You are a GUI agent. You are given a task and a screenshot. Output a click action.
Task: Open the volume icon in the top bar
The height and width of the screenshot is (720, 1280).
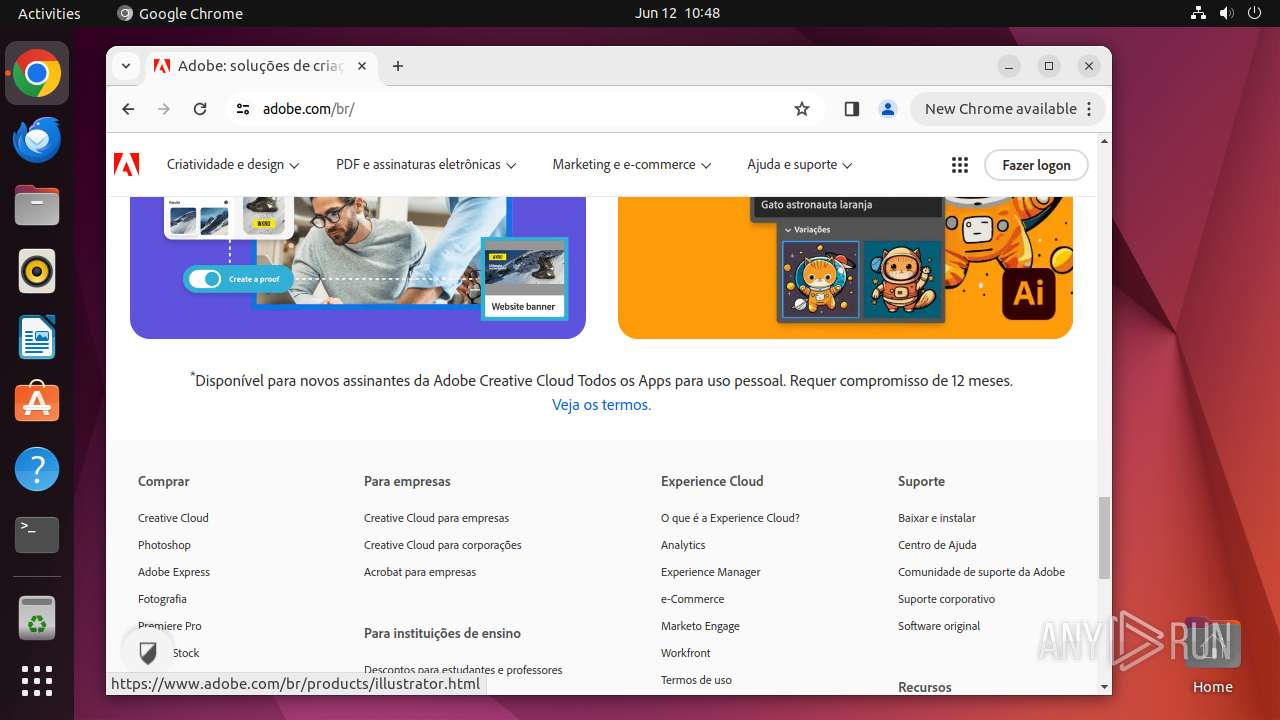1227,13
